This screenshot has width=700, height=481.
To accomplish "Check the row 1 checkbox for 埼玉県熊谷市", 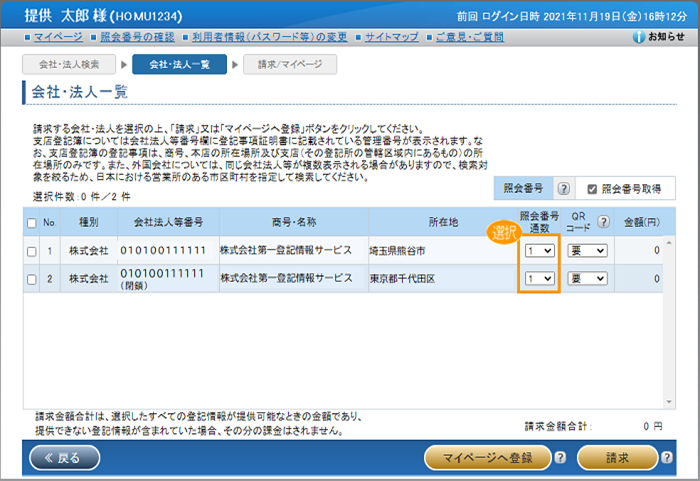I will [x=31, y=250].
